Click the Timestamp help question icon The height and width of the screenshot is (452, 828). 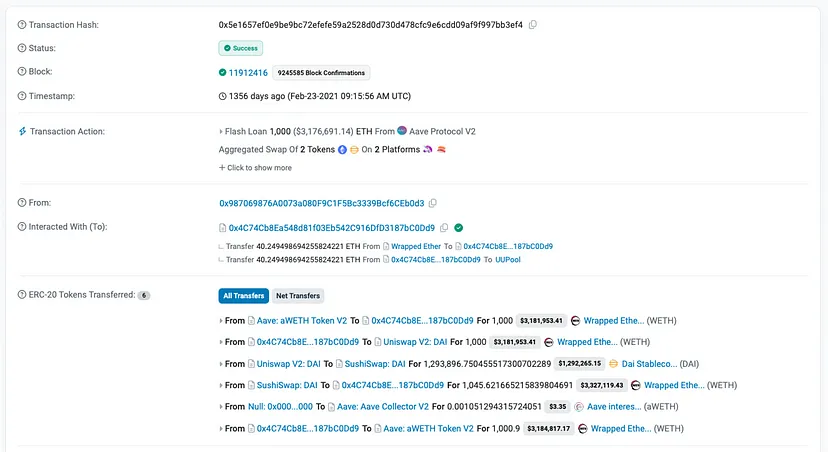pos(22,96)
